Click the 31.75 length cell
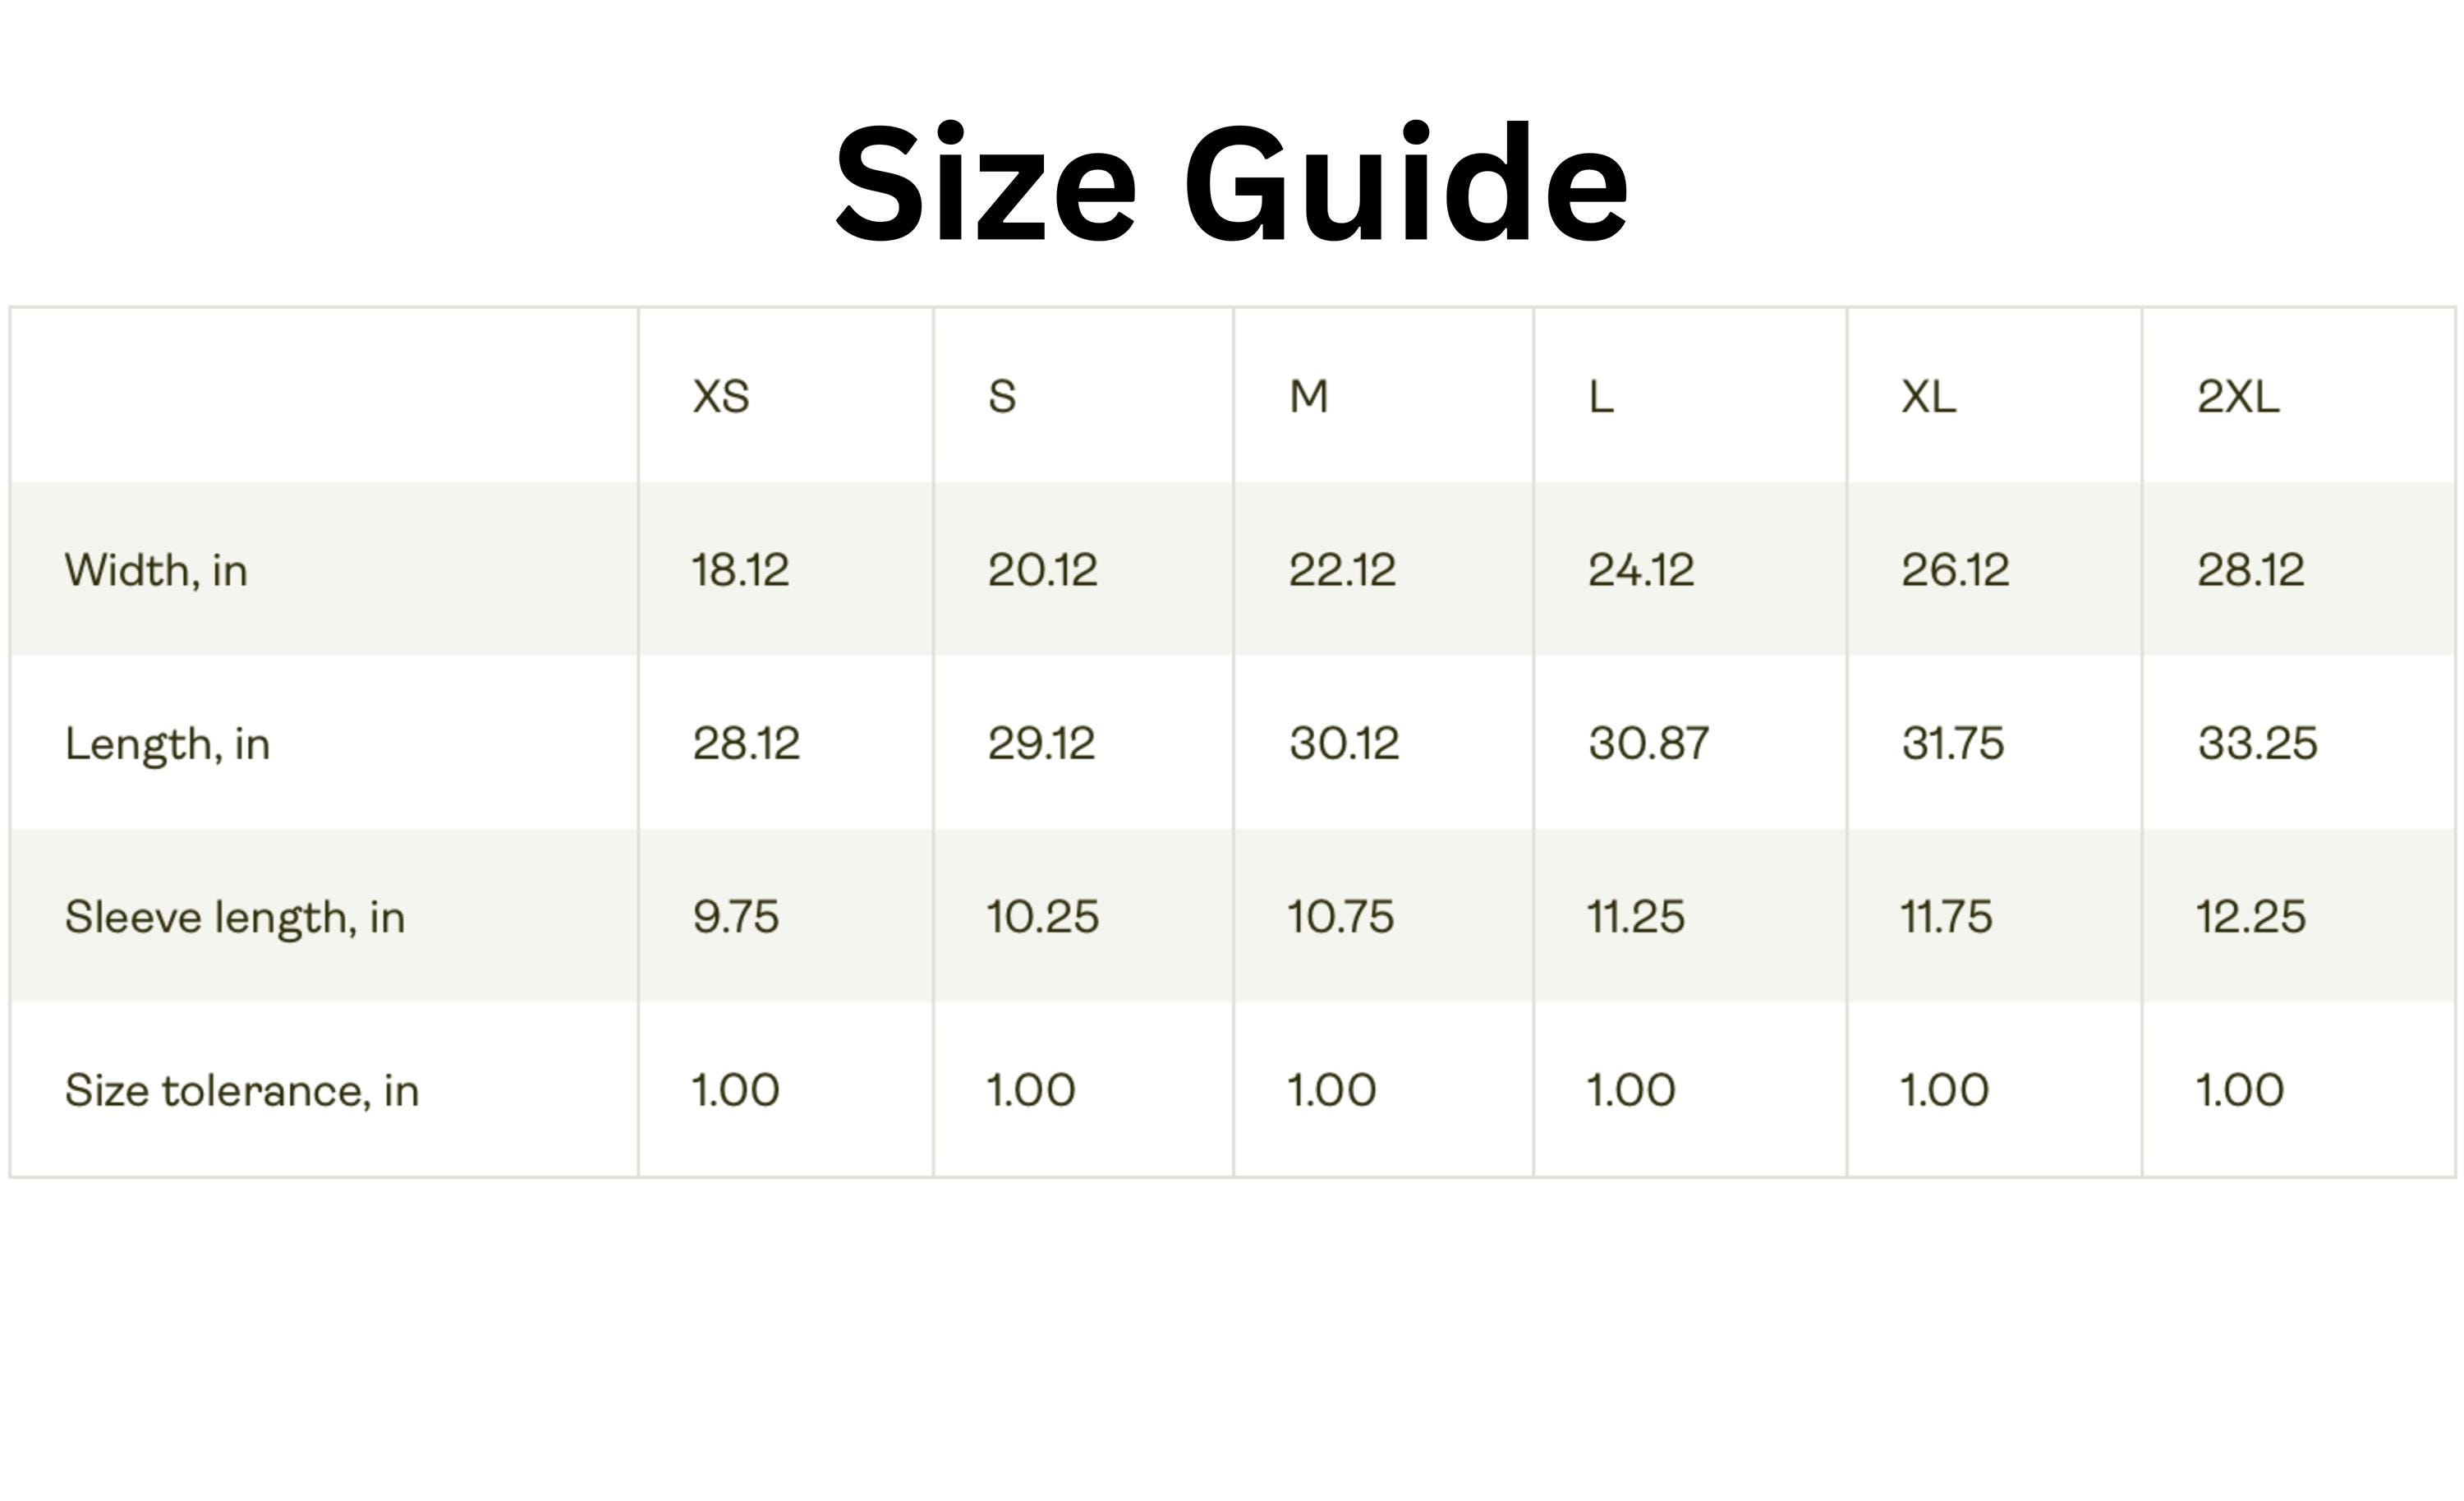 tap(1953, 743)
